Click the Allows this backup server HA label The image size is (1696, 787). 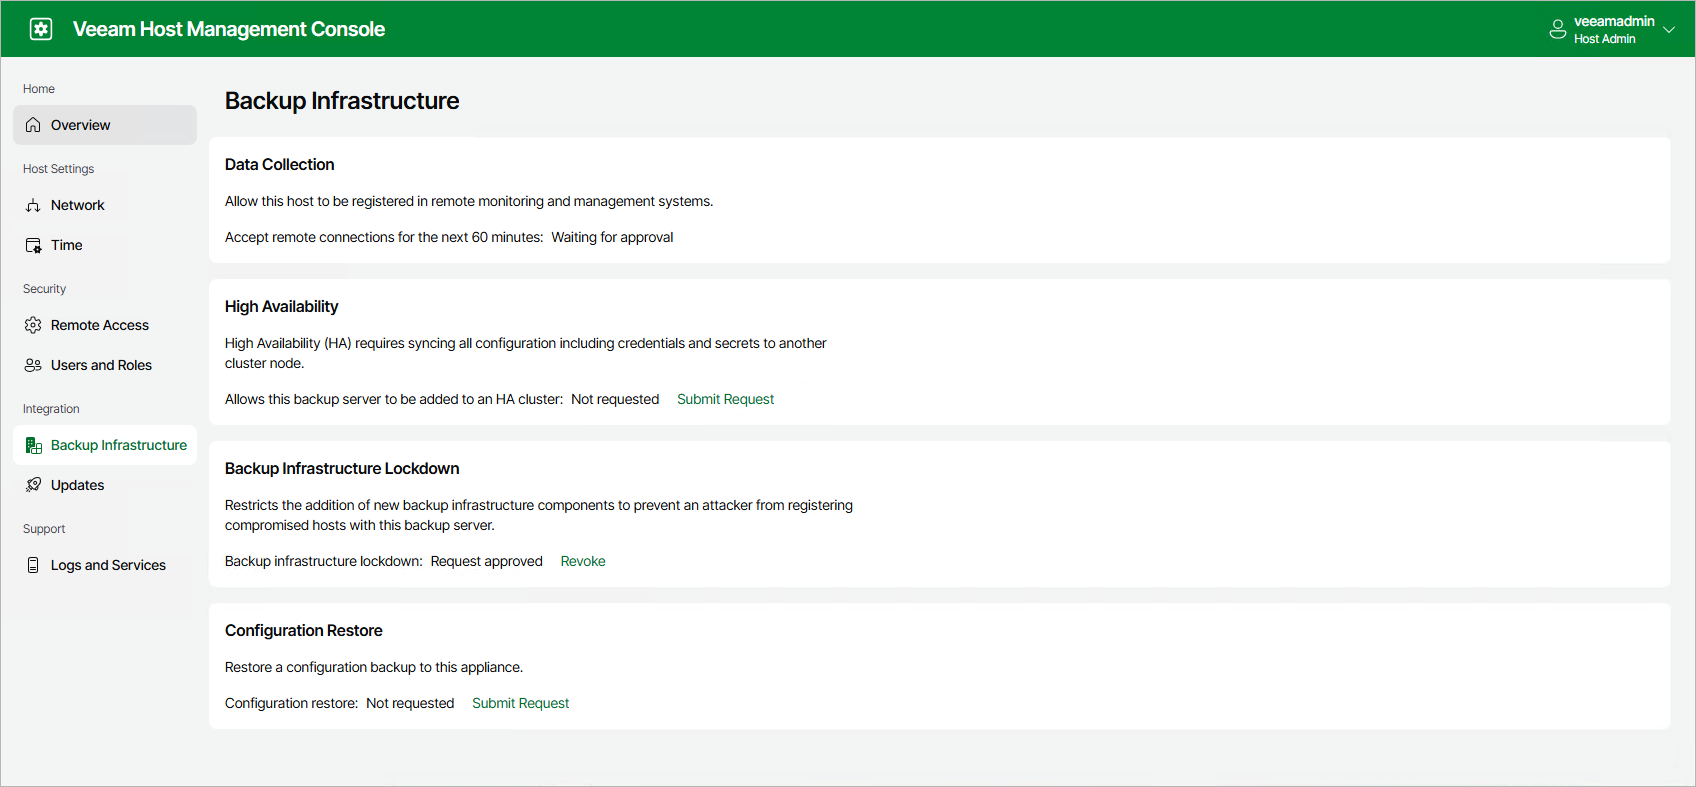tap(394, 399)
